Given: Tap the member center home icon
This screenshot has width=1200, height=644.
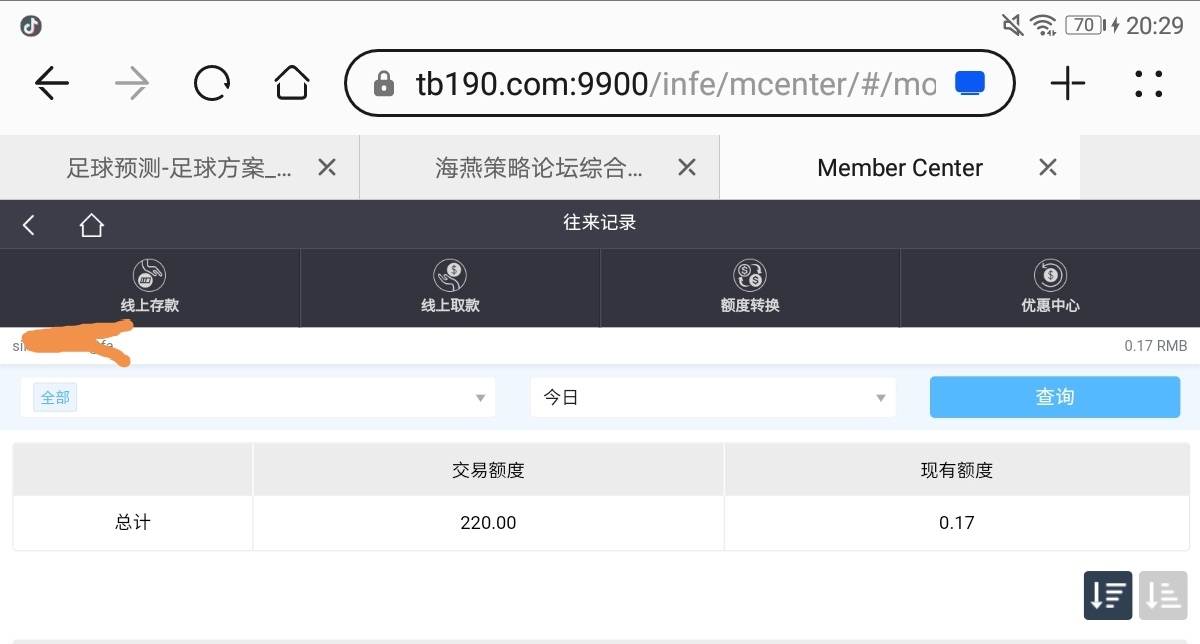Looking at the screenshot, I should coord(92,225).
